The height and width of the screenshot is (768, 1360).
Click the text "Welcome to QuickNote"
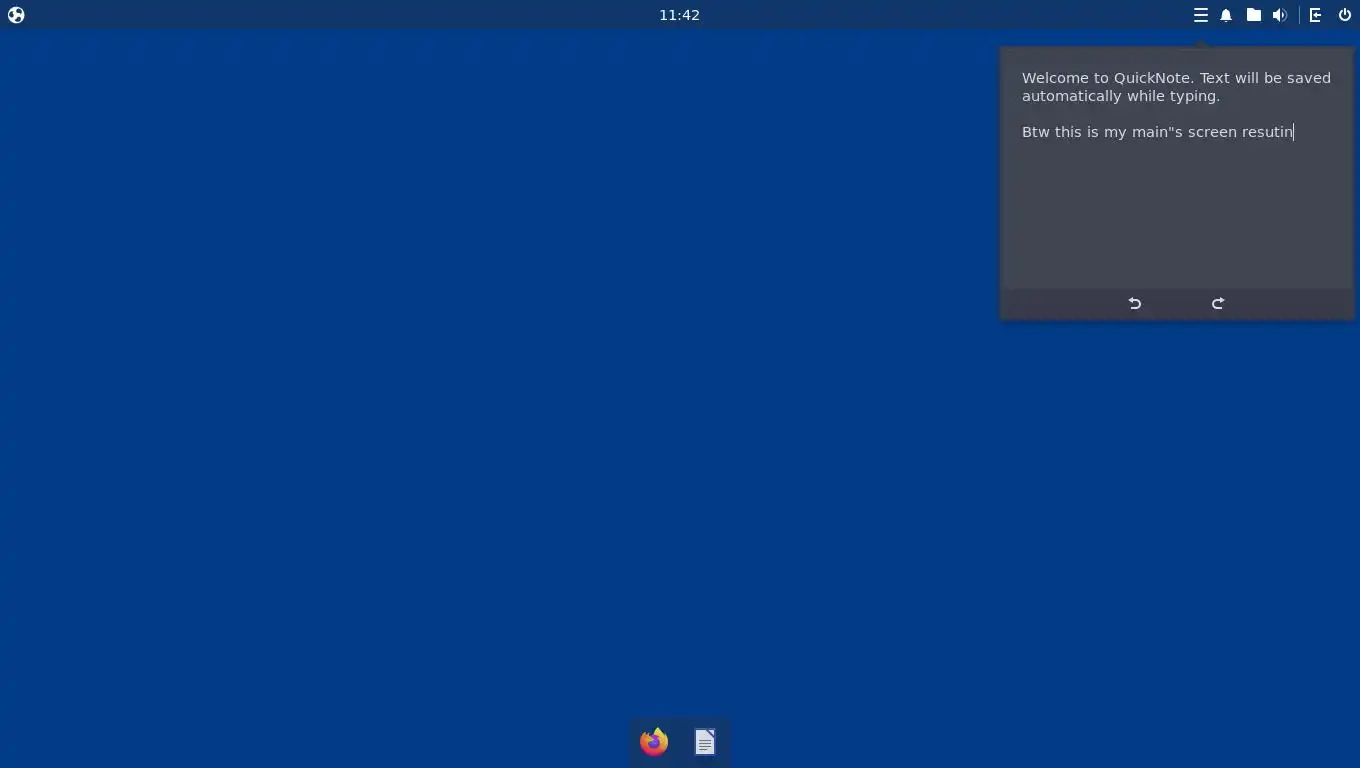(1106, 78)
